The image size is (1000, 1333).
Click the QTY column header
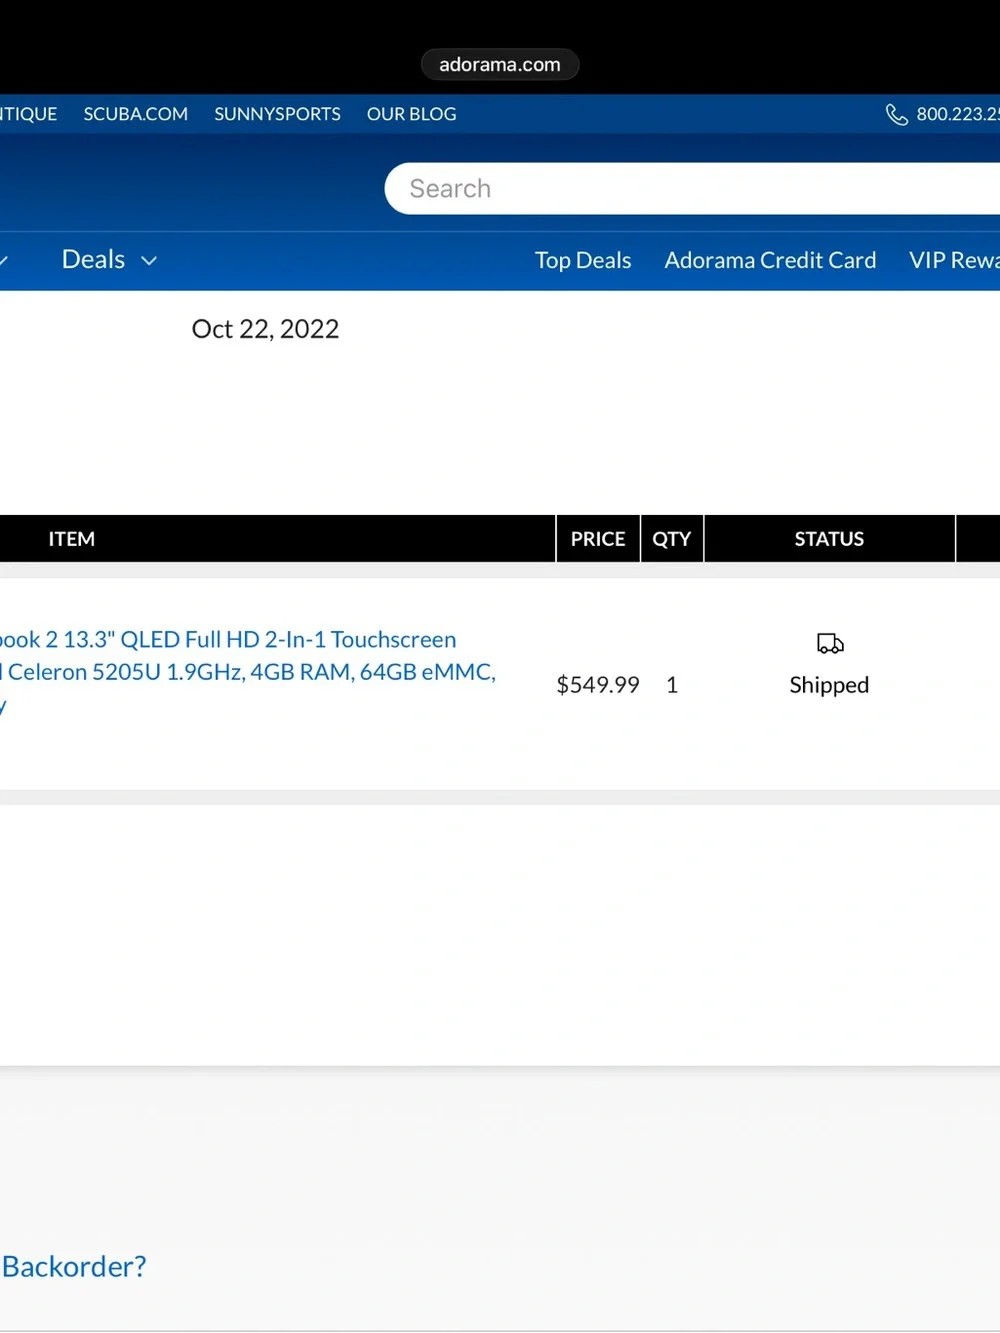tap(672, 539)
